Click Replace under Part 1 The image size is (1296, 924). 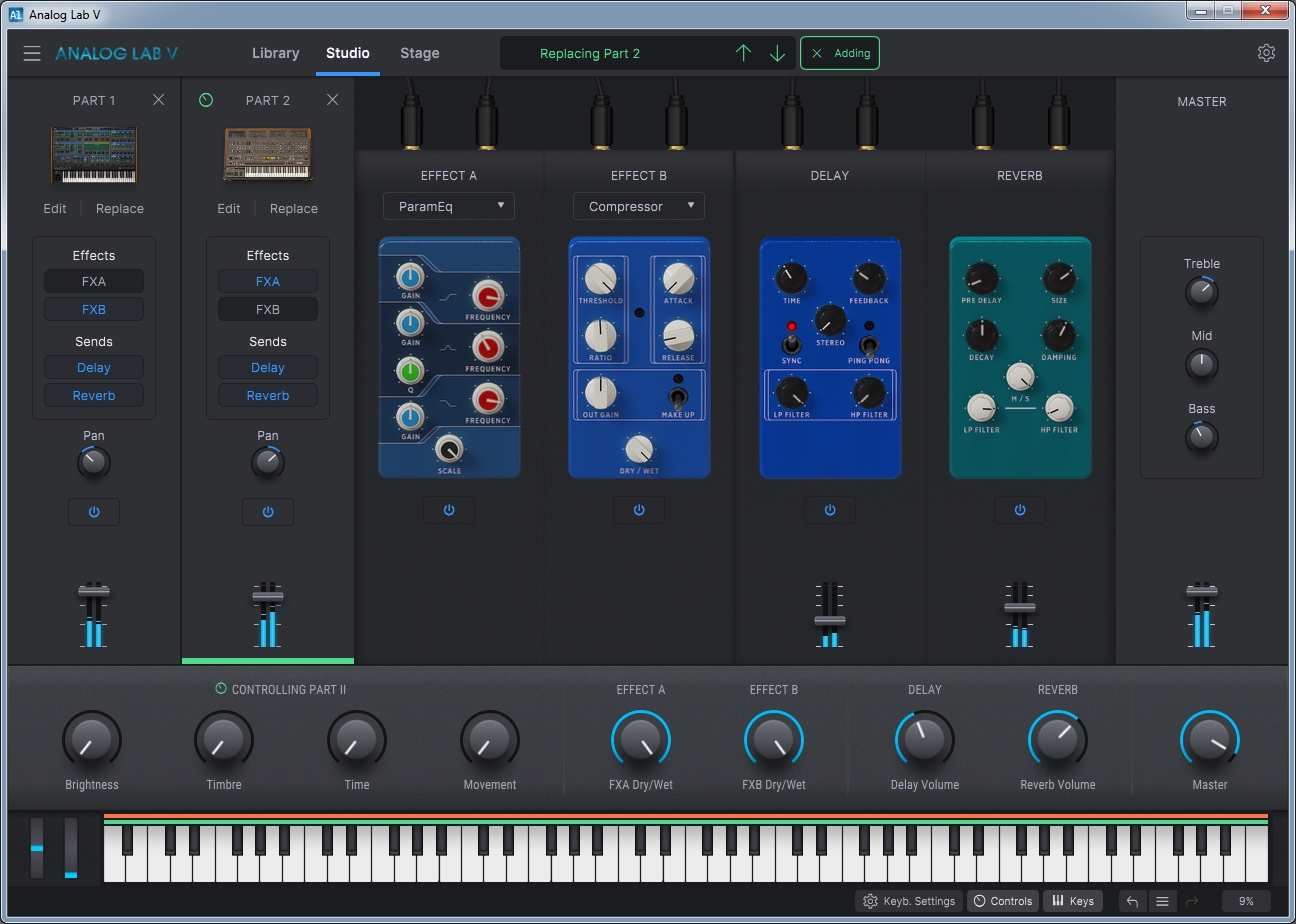[x=119, y=208]
